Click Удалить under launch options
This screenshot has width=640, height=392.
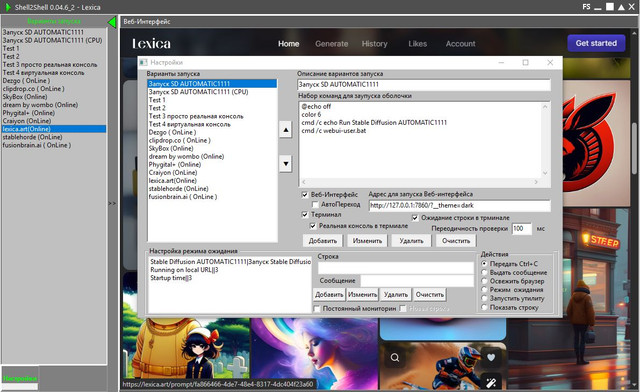coord(411,241)
